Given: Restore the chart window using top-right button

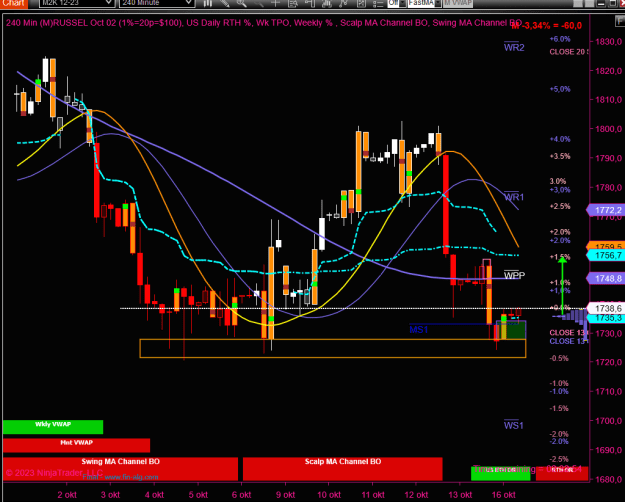Looking at the screenshot, I should (x=612, y=3).
